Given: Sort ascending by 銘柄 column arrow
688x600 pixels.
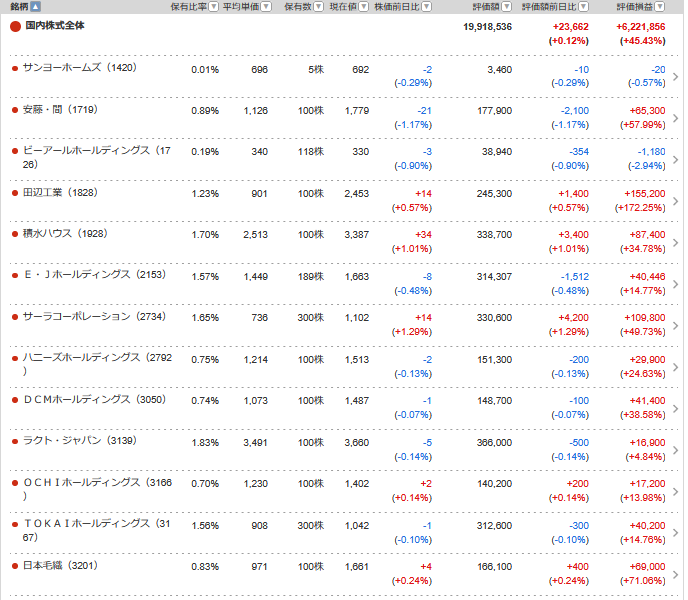Looking at the screenshot, I should coord(36,7).
